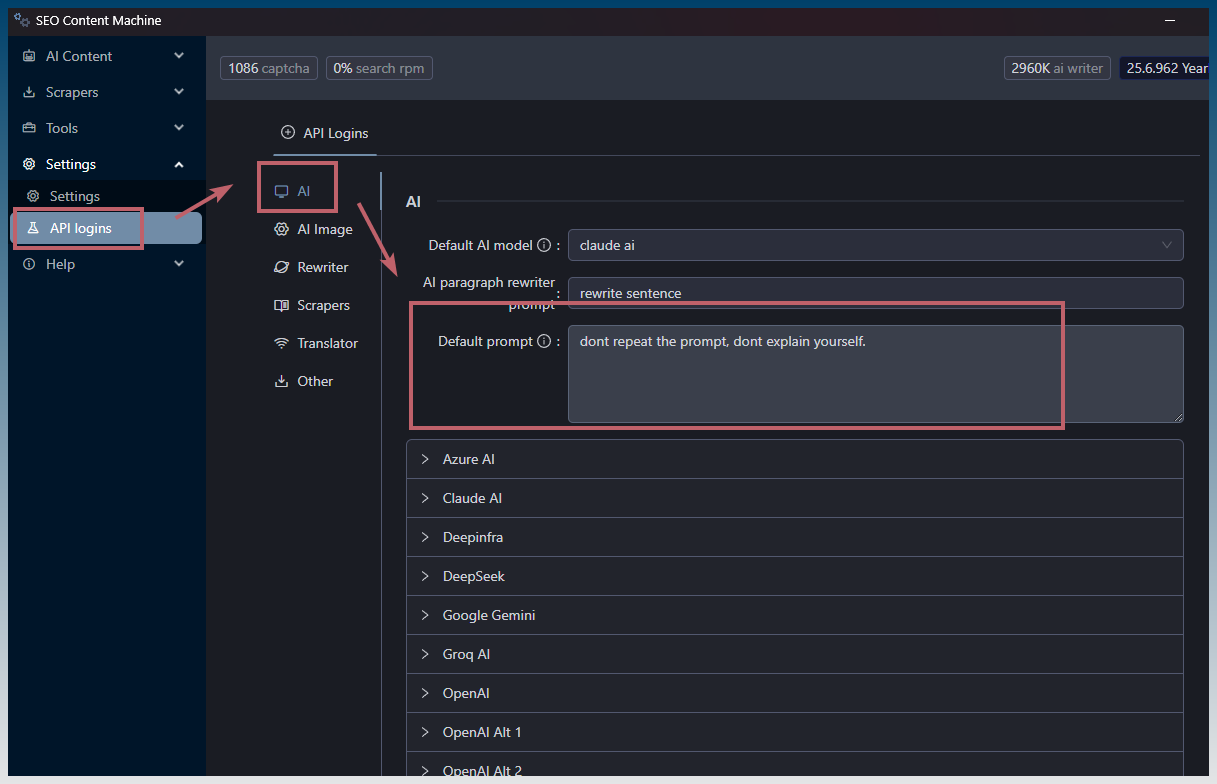Viewport: 1217px width, 784px height.
Task: Click the AI paragraph rewriter prompt field
Action: click(875, 293)
